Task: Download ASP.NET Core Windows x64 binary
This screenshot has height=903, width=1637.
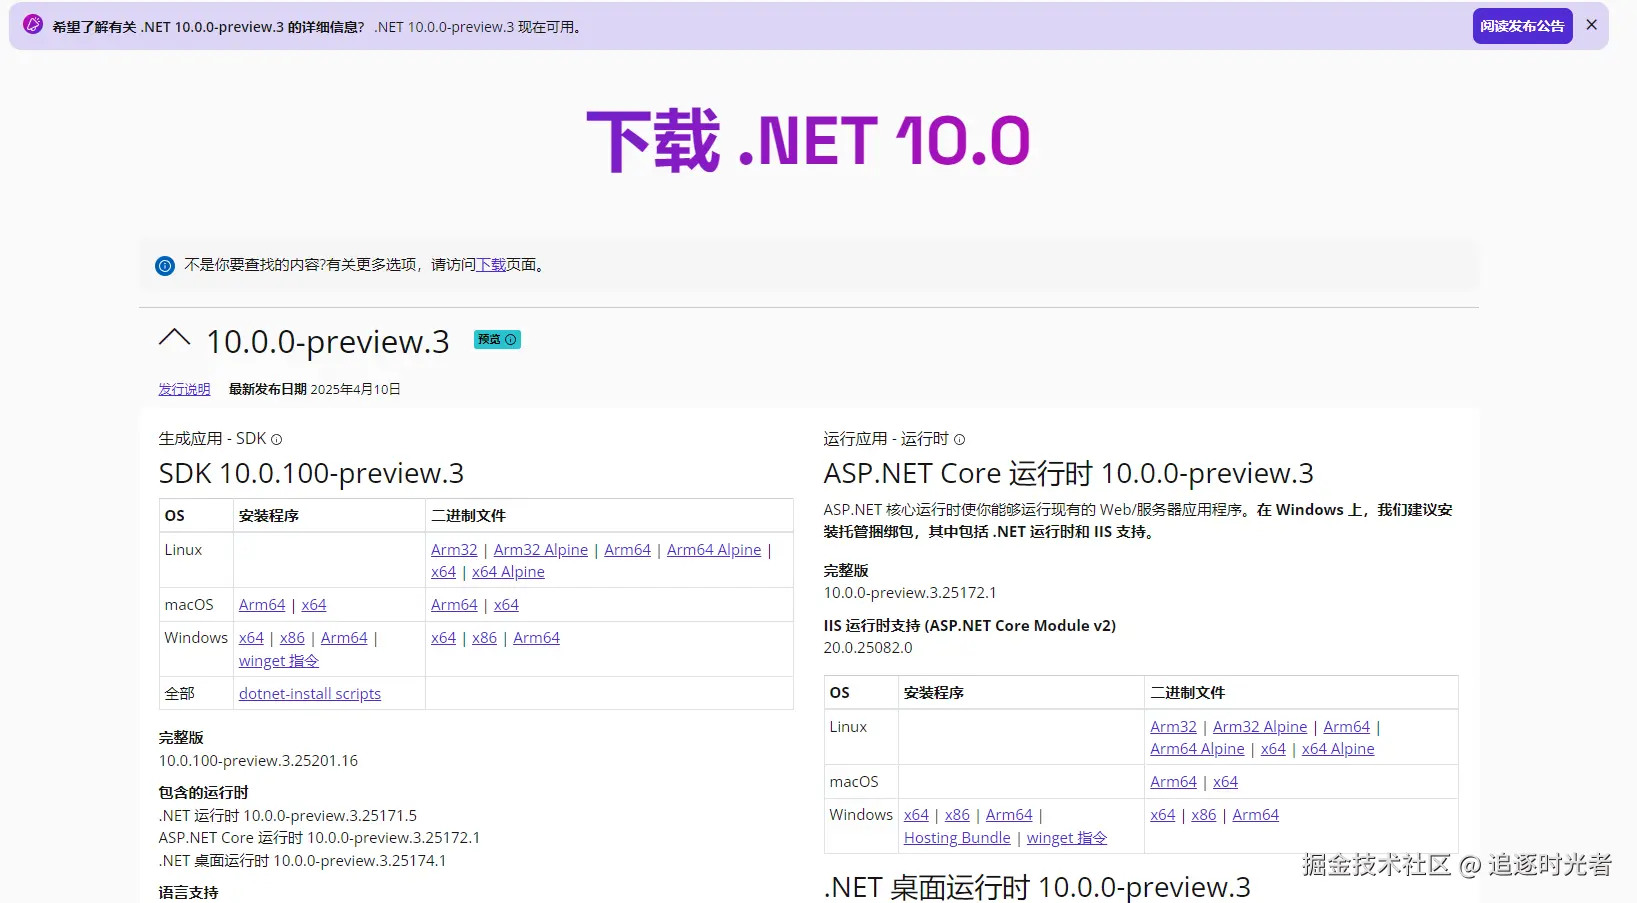Action: click(1162, 815)
